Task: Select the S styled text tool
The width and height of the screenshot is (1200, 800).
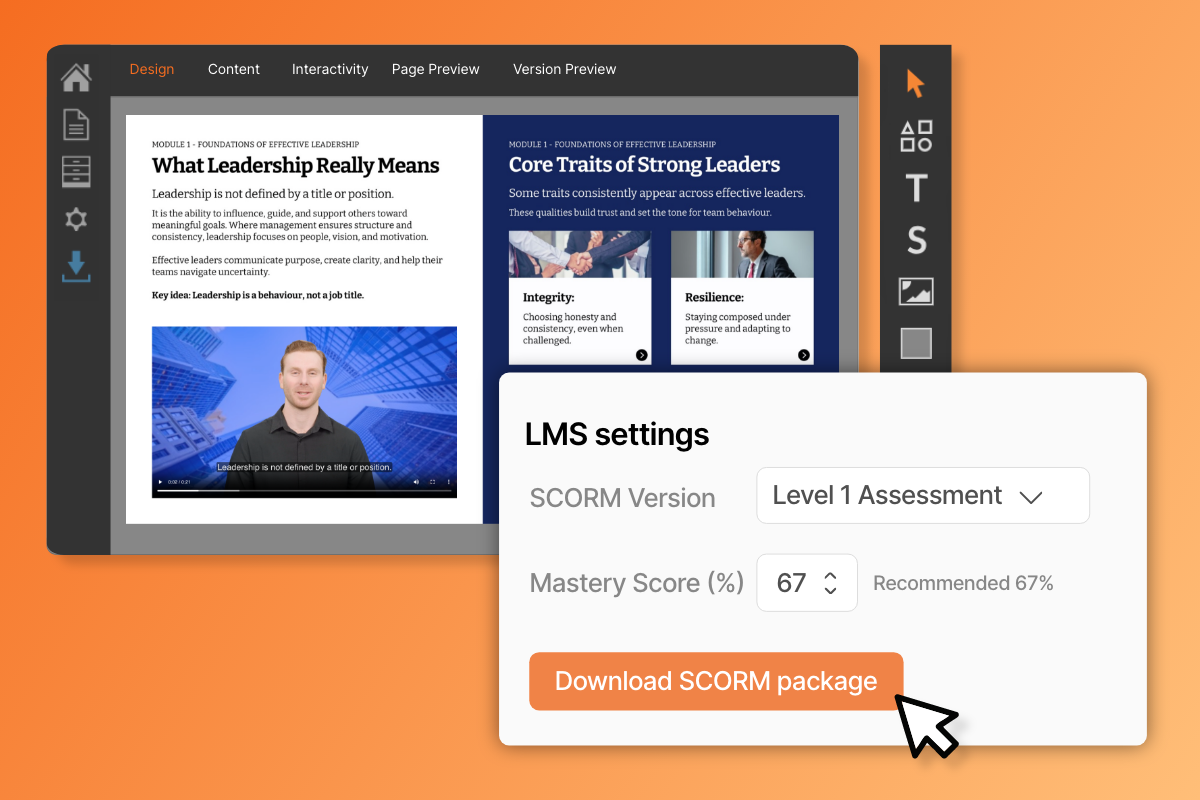Action: coord(916,240)
